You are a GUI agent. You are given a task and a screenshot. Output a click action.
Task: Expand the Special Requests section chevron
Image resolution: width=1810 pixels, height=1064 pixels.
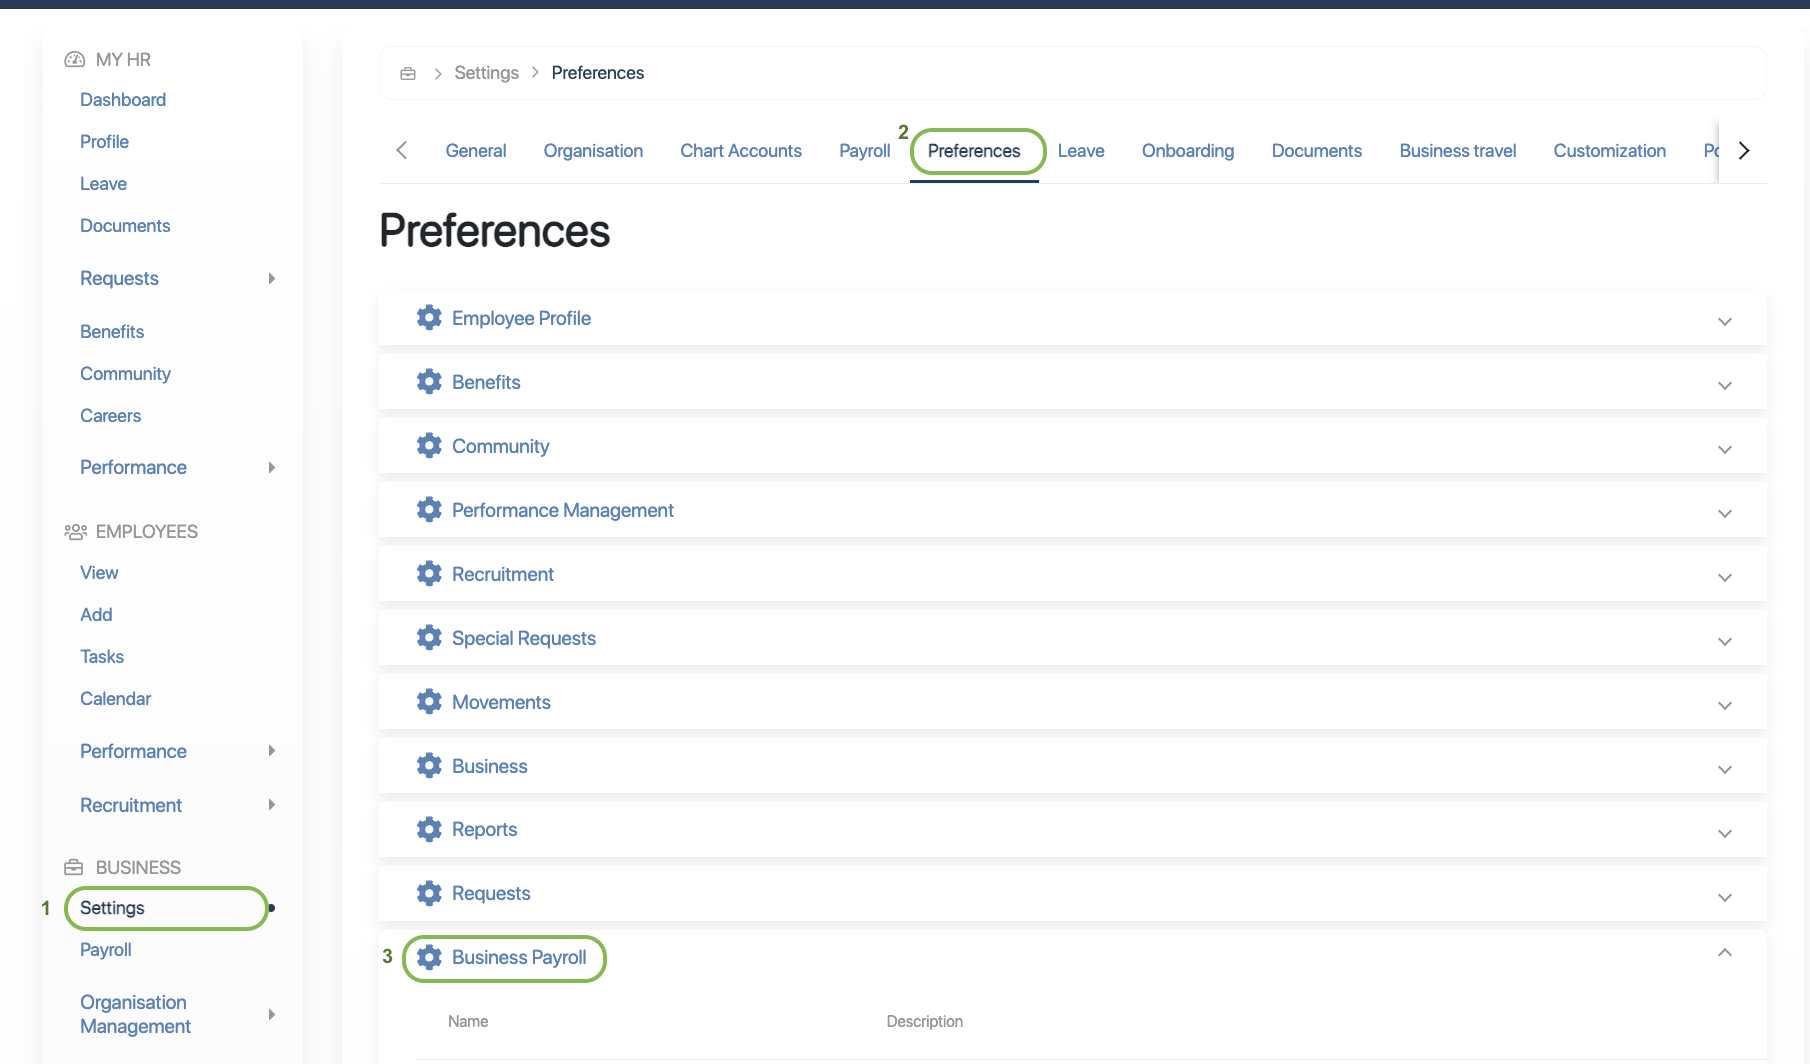point(1724,641)
